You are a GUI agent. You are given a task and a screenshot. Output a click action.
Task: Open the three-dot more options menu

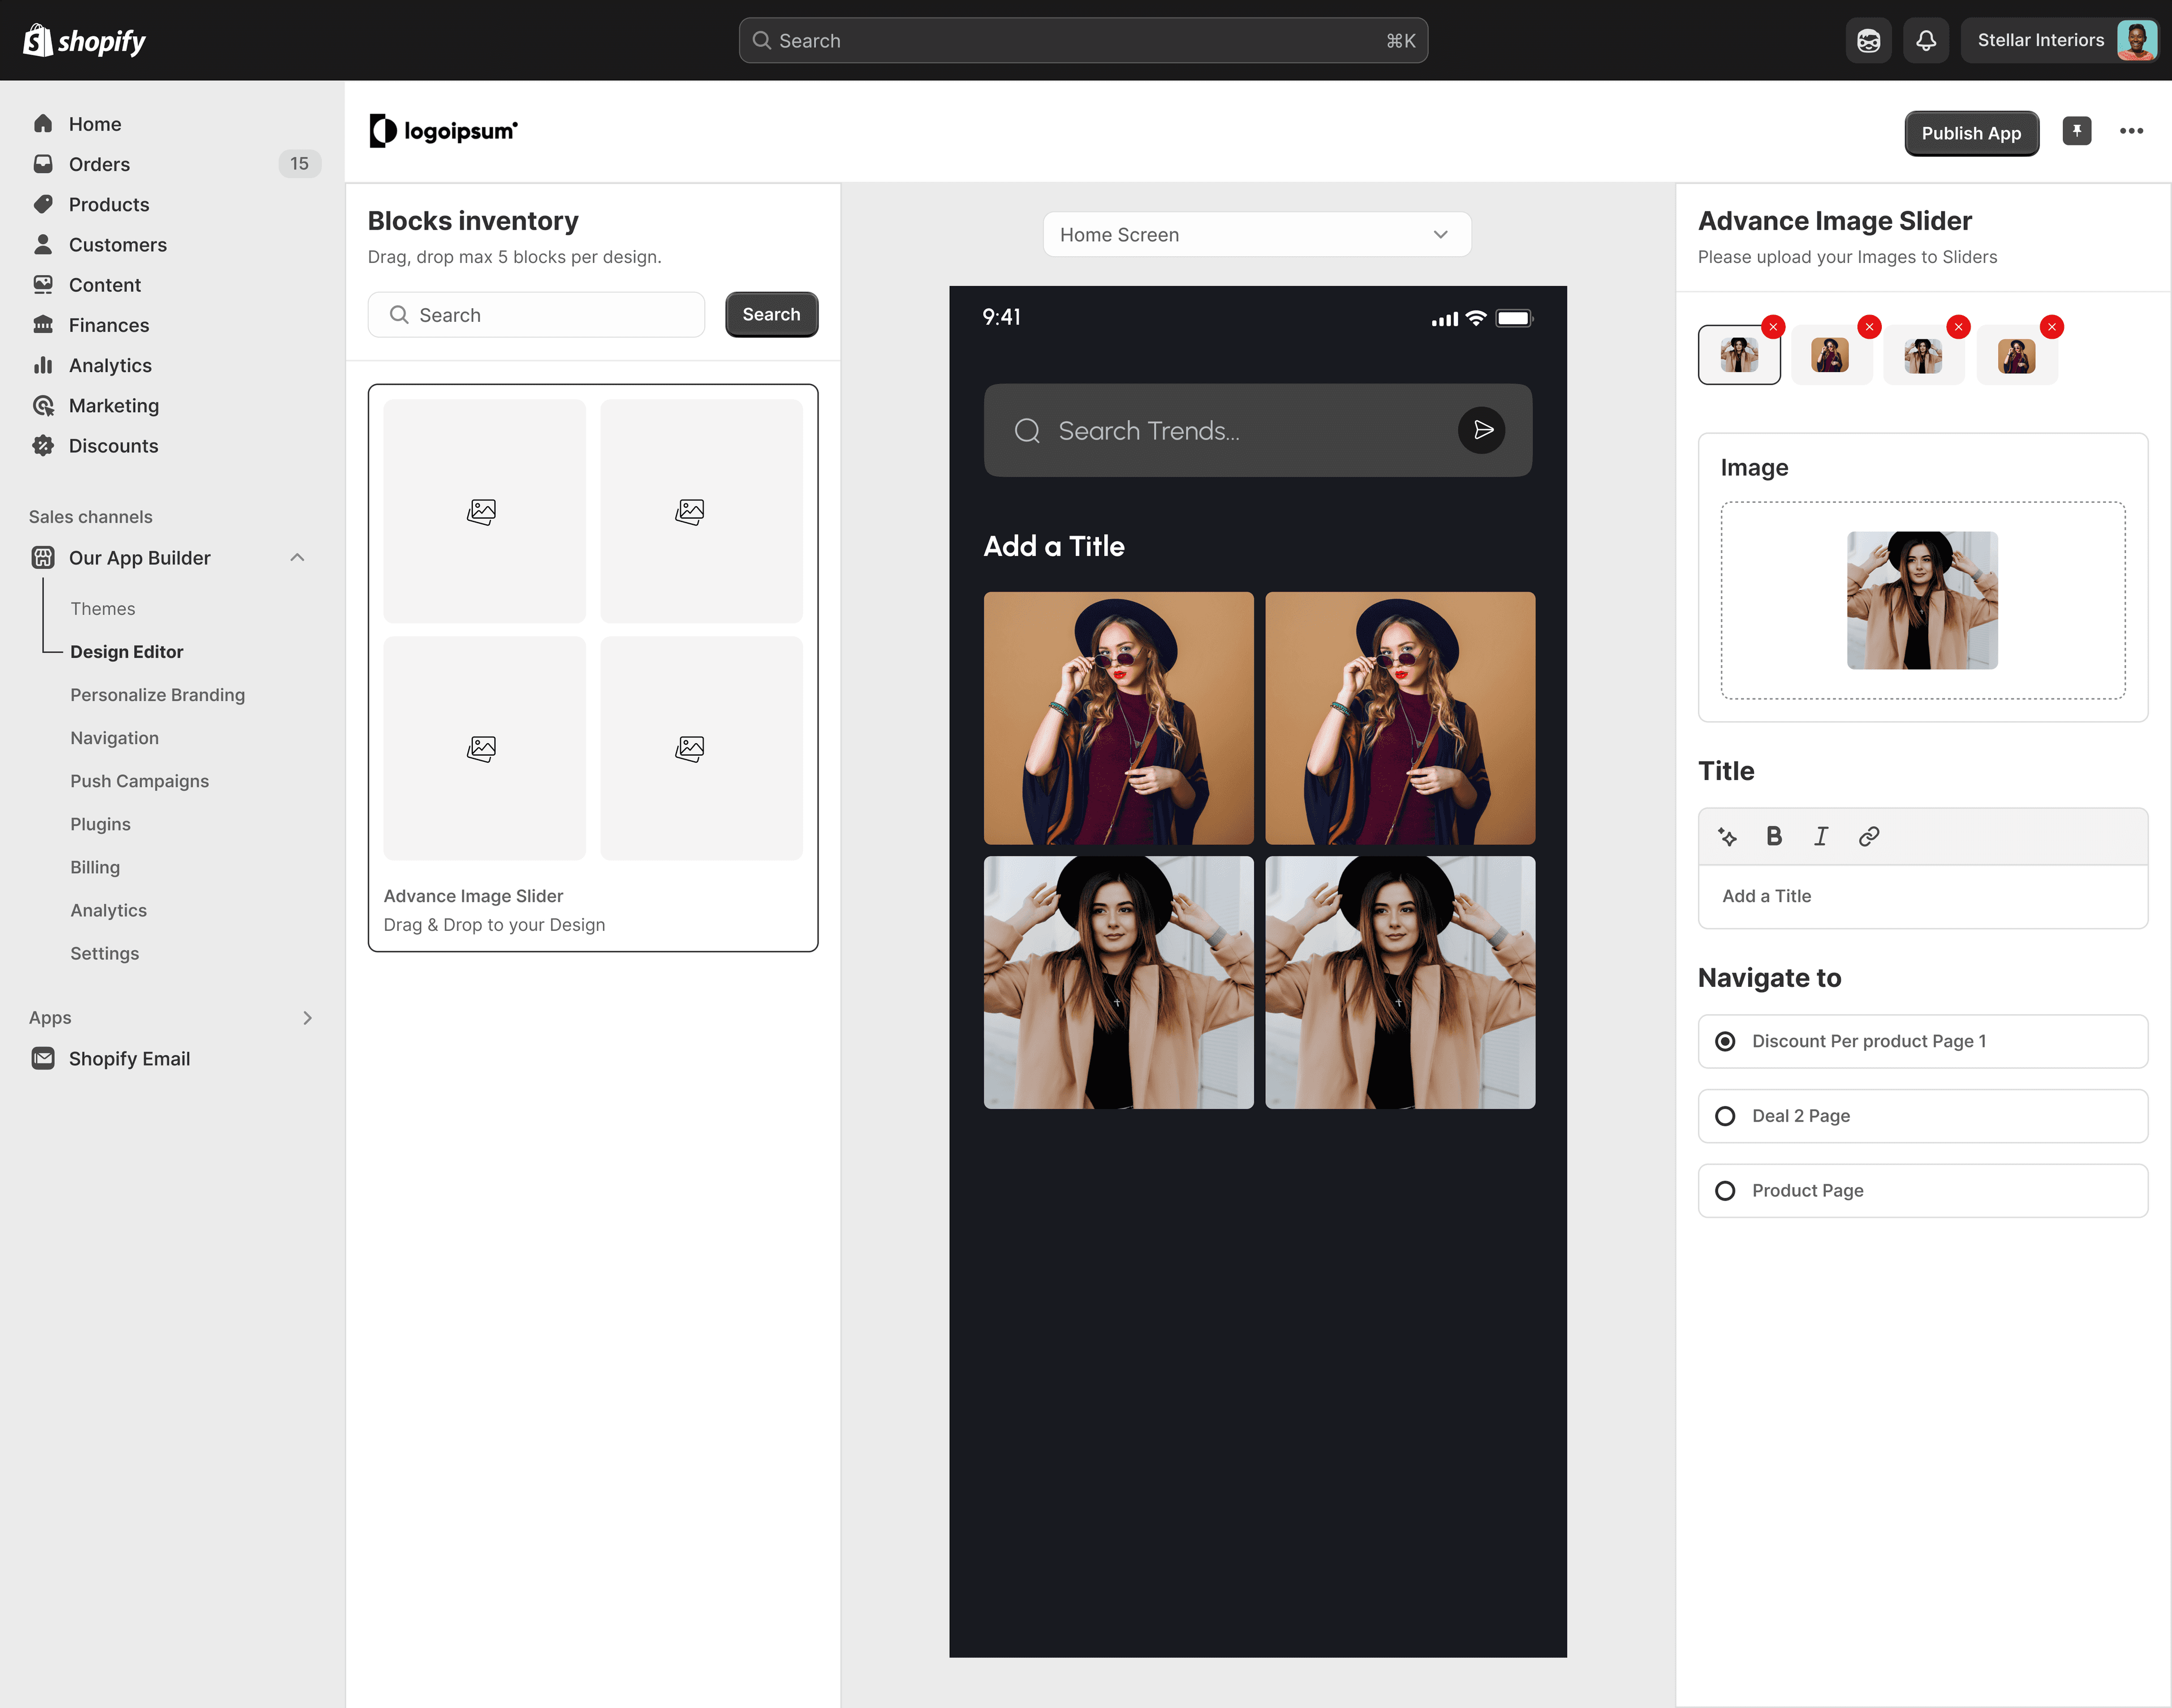[x=2131, y=131]
